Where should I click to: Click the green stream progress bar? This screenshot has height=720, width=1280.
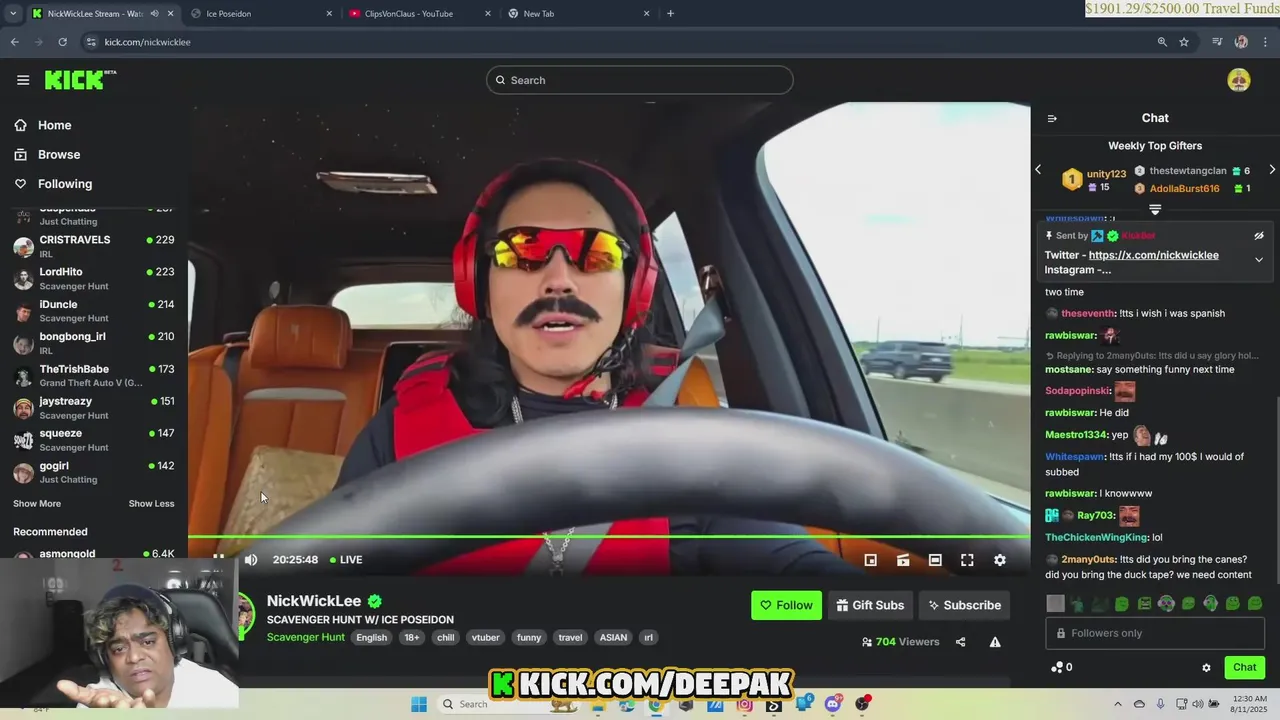(609, 537)
